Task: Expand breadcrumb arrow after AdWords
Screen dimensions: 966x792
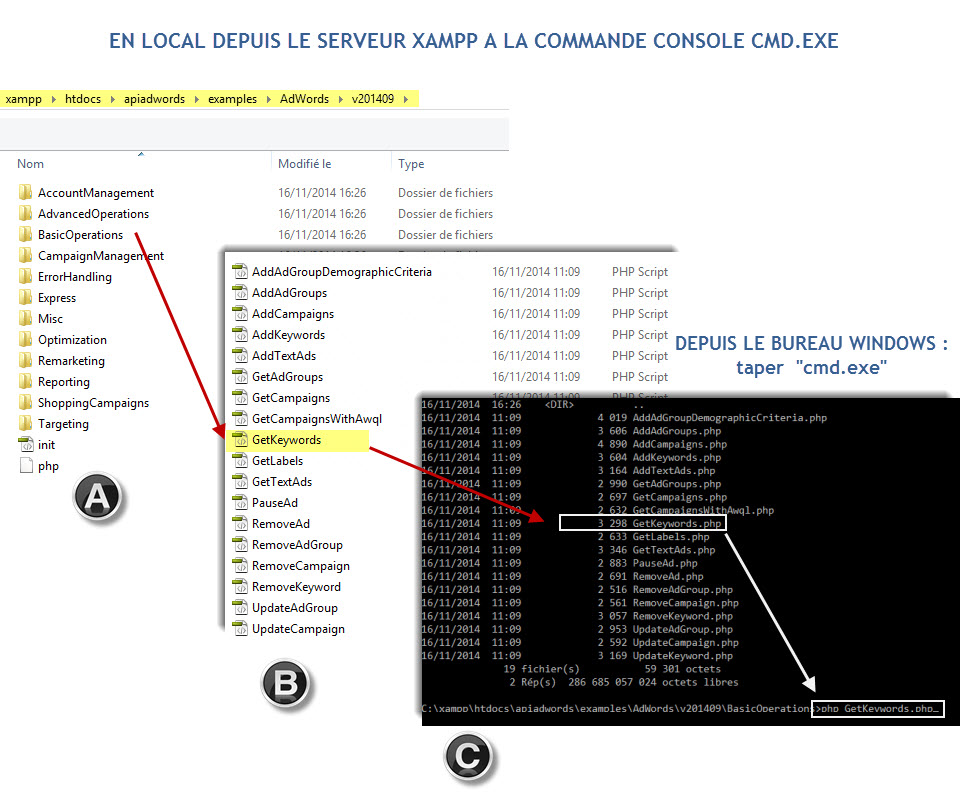Action: pos(341,99)
